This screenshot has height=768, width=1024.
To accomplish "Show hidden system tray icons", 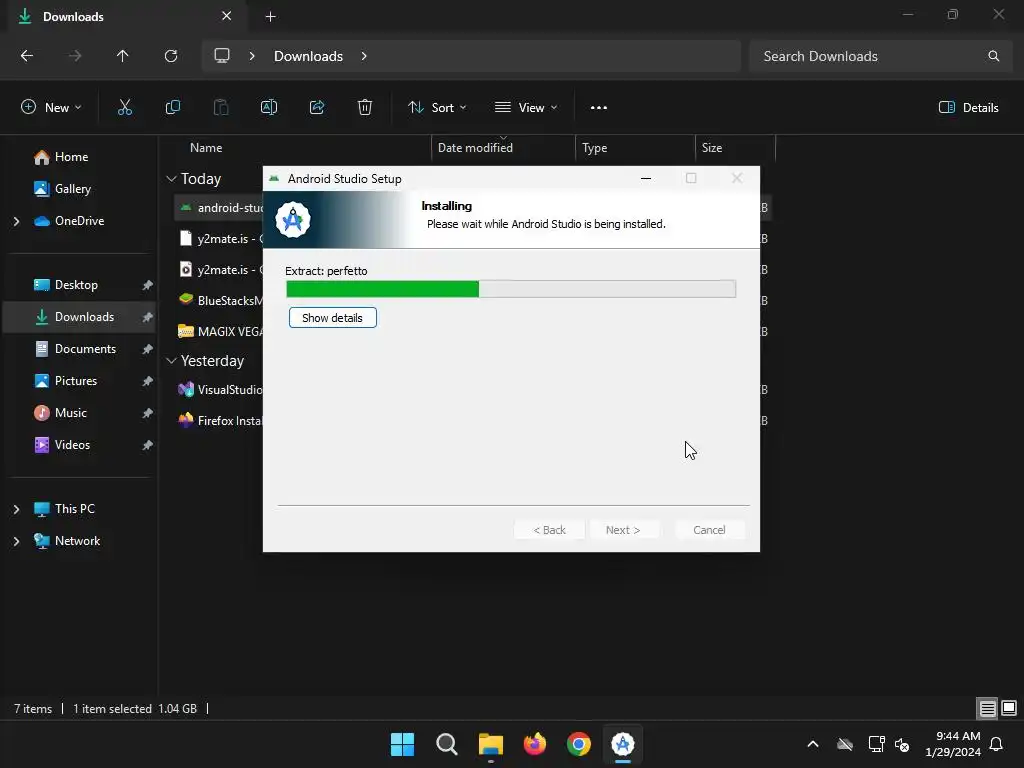I will (812, 744).
